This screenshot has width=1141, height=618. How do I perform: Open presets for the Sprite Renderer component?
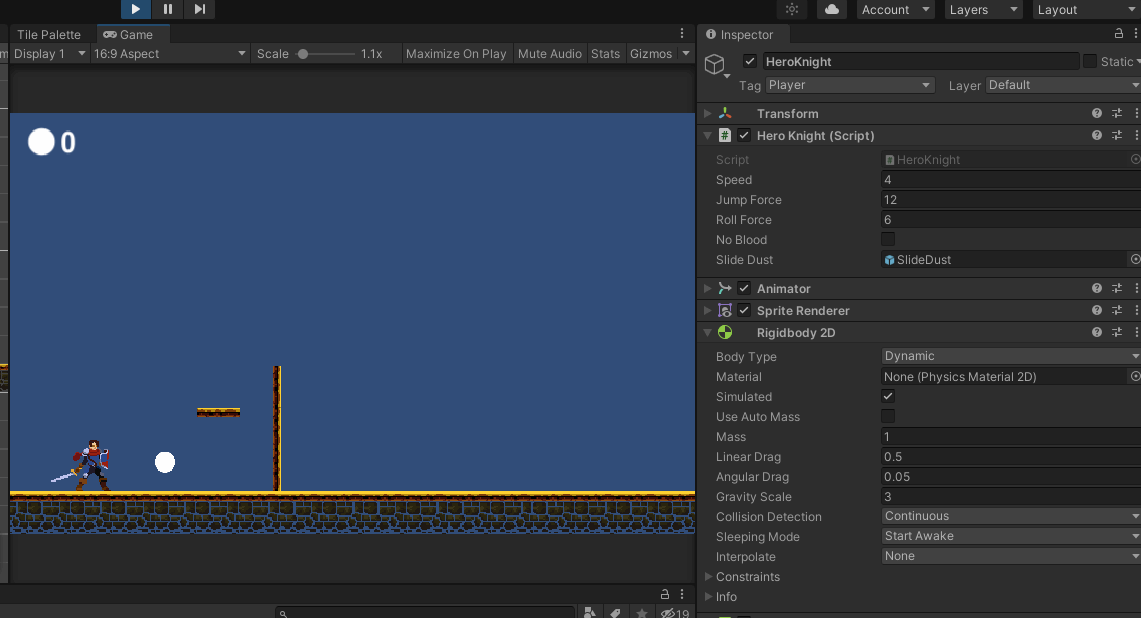[1117, 310]
